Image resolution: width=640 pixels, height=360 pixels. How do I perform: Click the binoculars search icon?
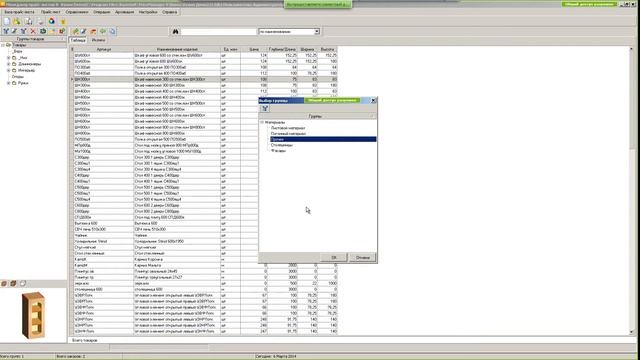tap(176, 31)
